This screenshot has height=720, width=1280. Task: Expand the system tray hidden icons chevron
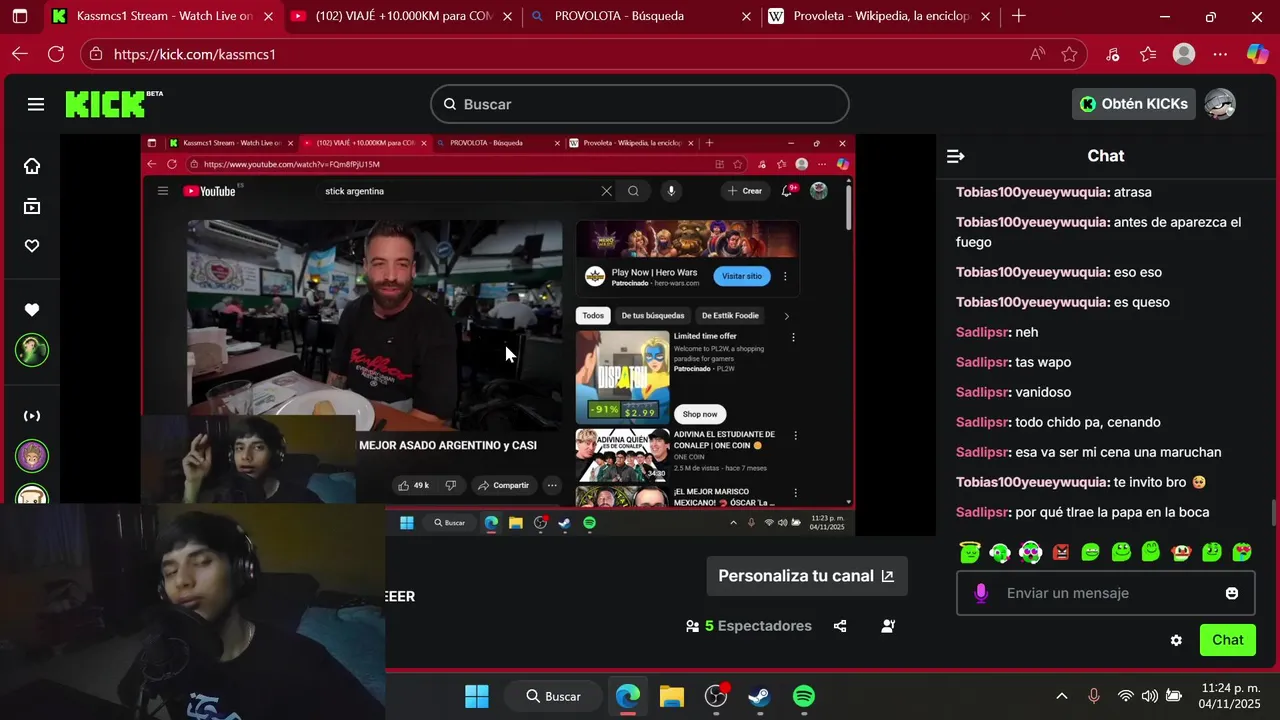tap(1062, 696)
